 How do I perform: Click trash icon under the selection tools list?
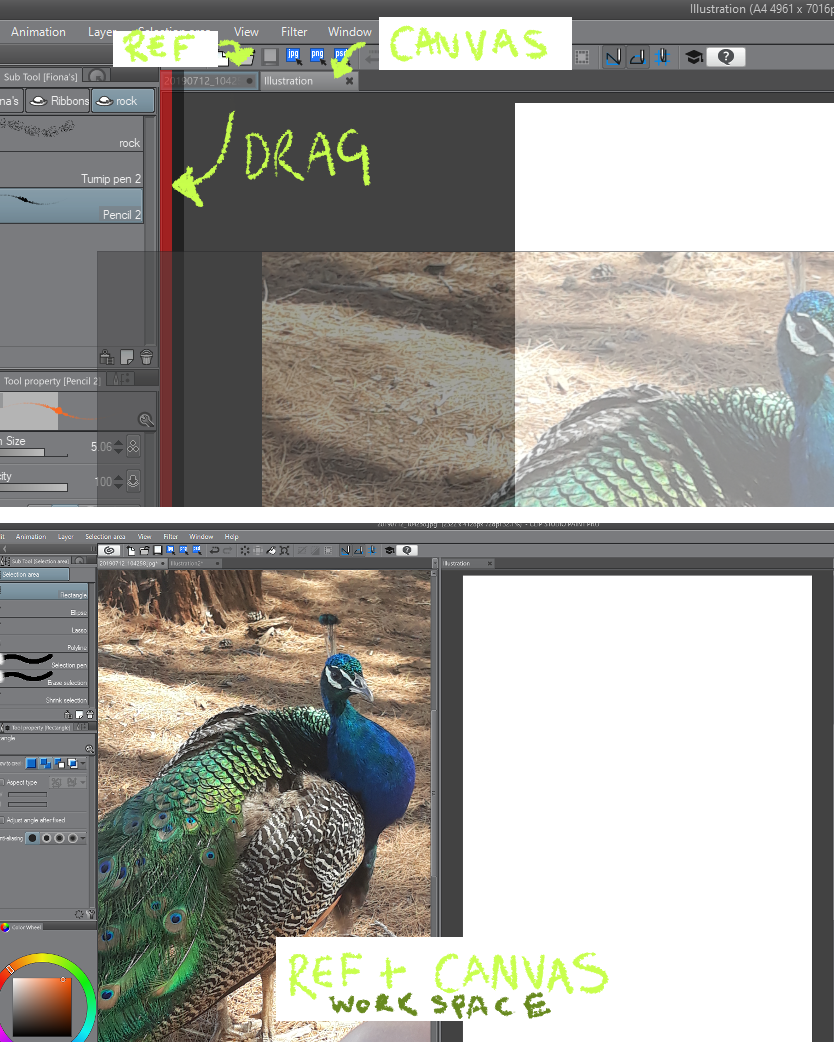pyautogui.click(x=90, y=714)
